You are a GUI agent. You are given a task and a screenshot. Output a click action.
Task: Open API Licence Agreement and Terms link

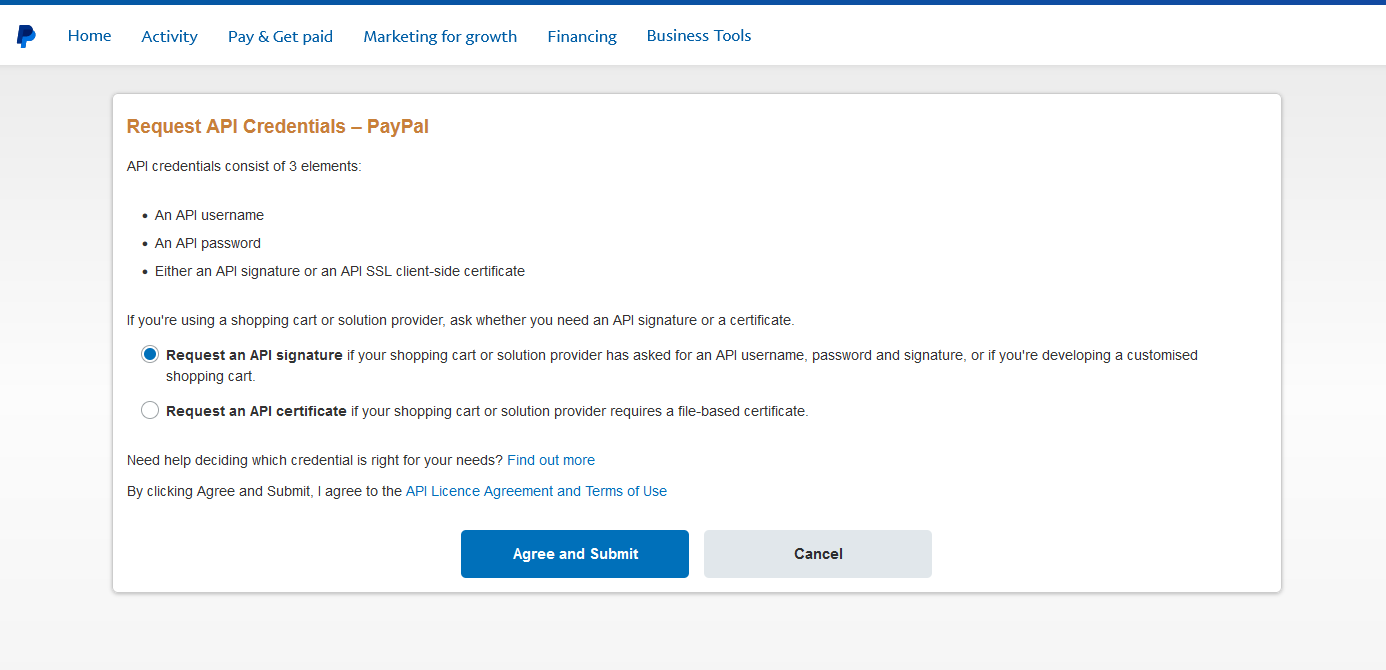tap(536, 491)
